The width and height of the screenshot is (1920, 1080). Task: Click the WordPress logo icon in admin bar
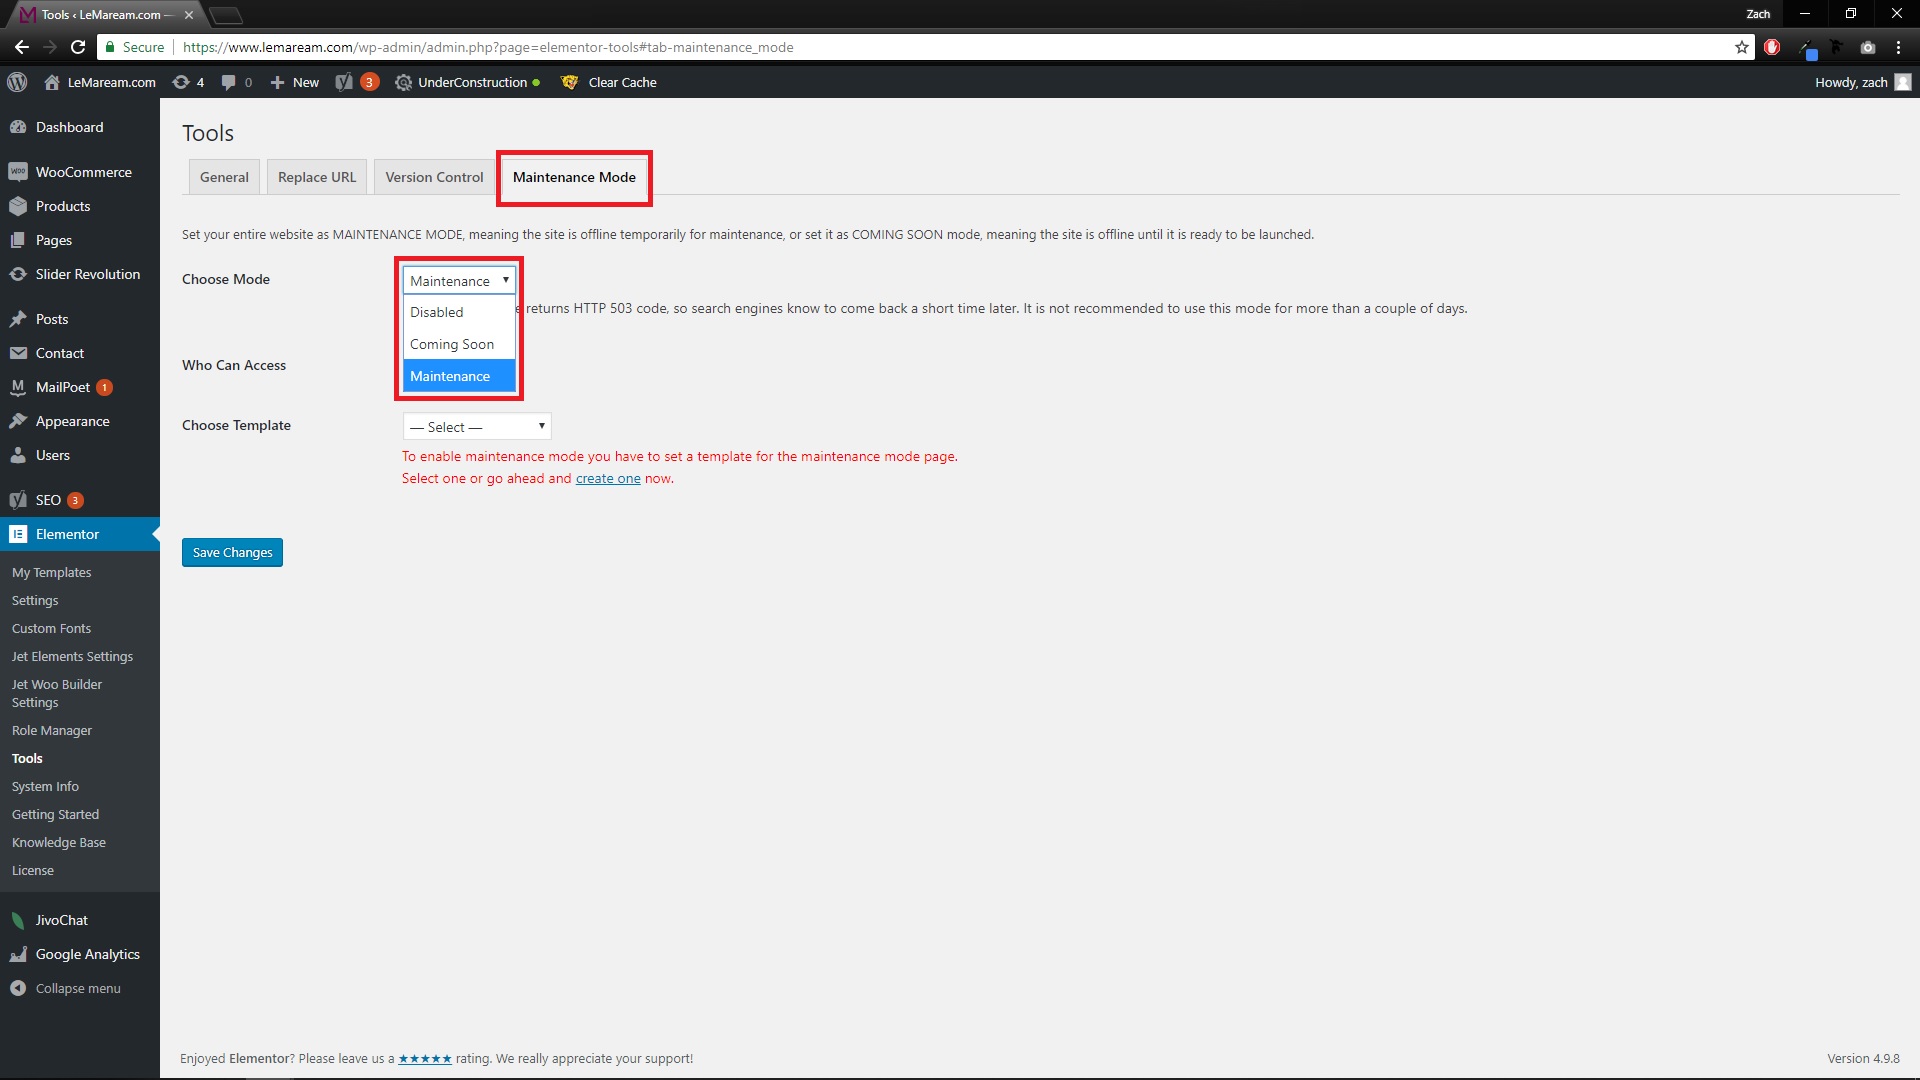point(17,82)
